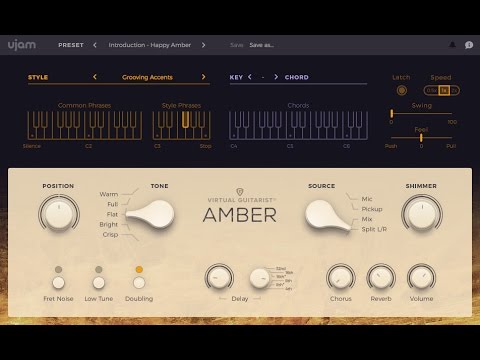The height and width of the screenshot is (360, 480).
Task: Click the ujam logo
Action: coord(22,45)
